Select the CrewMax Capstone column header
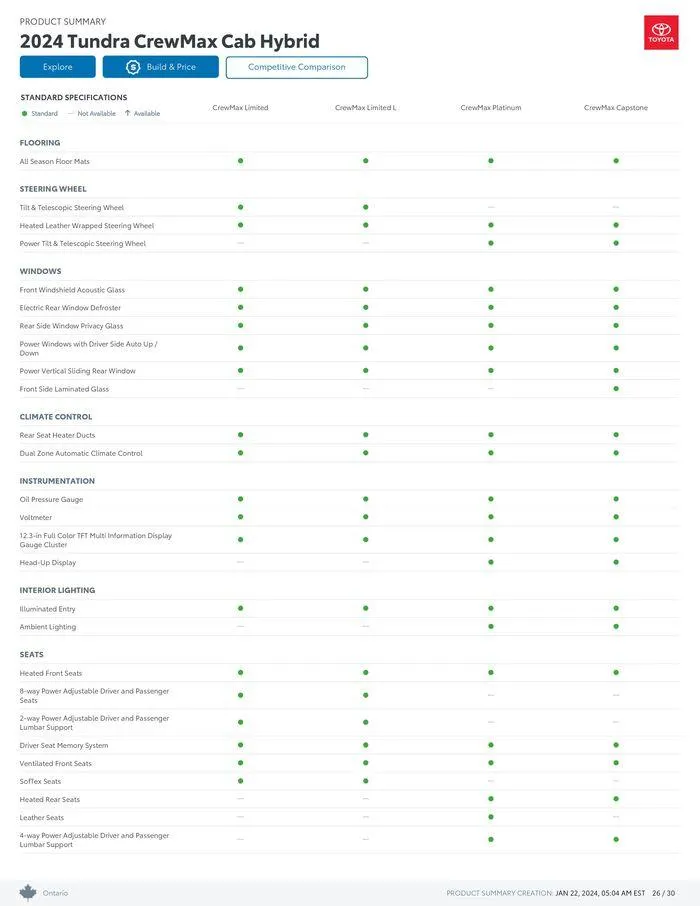This screenshot has height=906, width=700. click(x=616, y=108)
